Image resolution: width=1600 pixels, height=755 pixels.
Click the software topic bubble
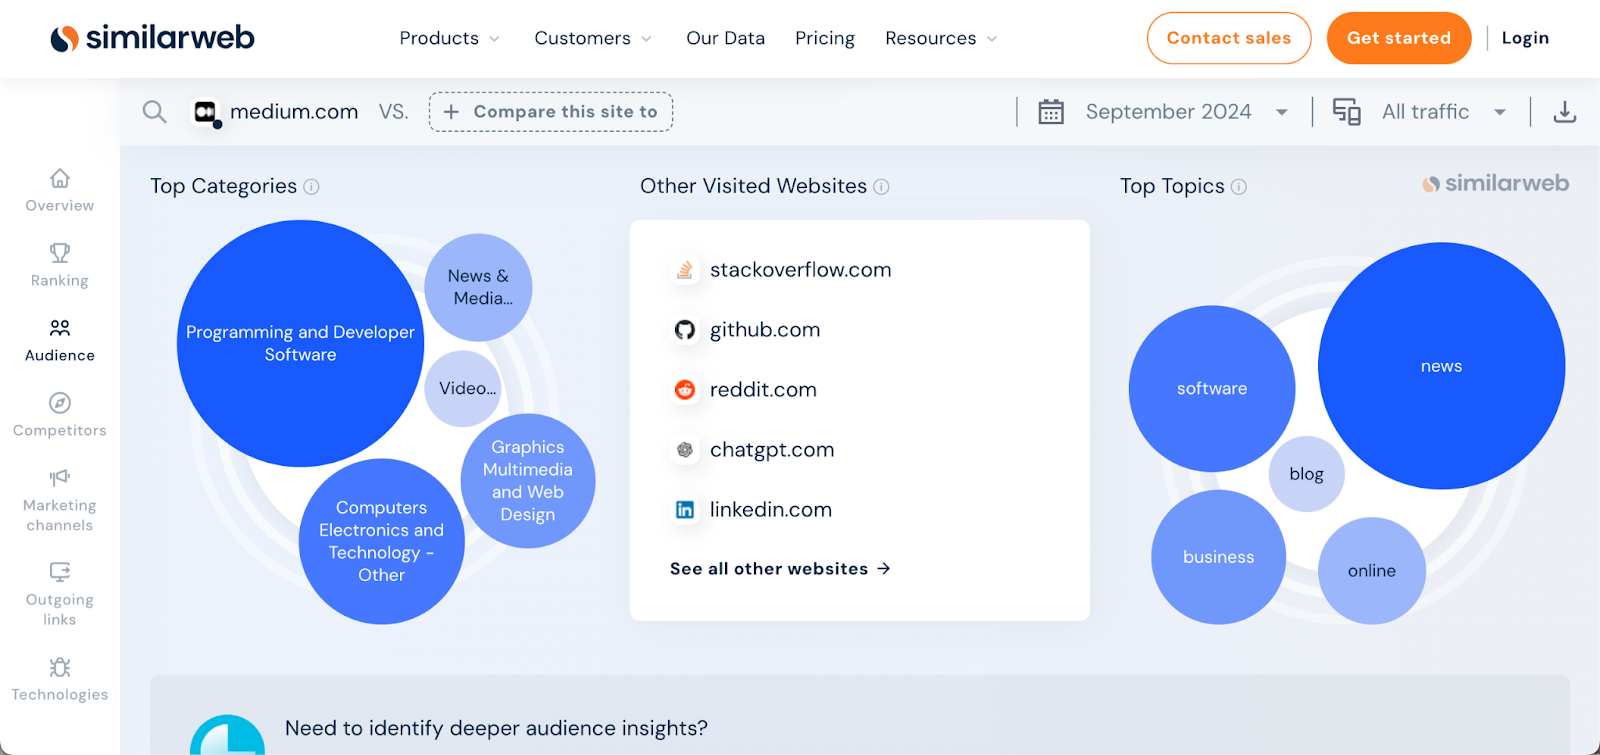[1212, 389]
